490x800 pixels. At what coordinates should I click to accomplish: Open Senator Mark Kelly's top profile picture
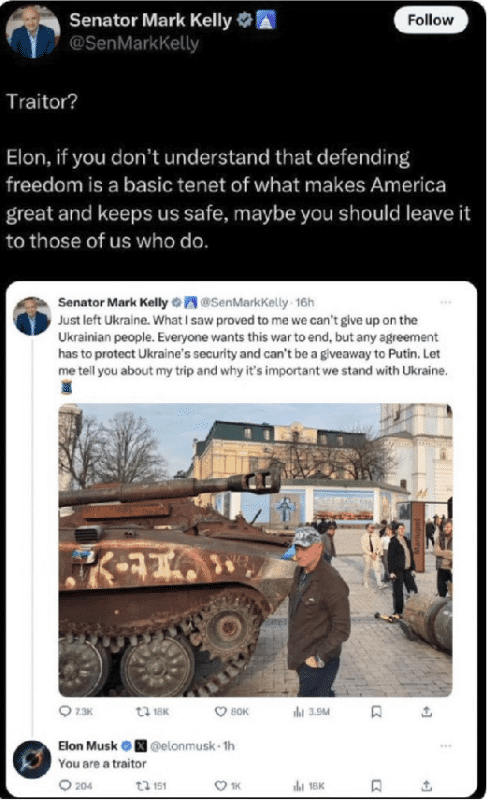click(32, 32)
